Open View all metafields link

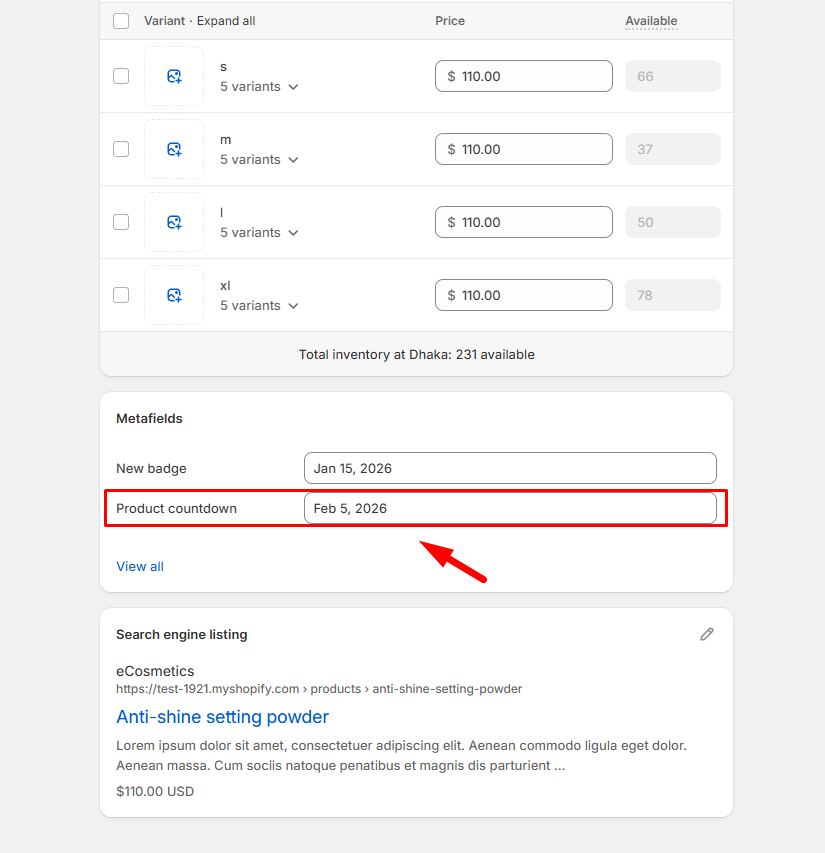pos(140,566)
